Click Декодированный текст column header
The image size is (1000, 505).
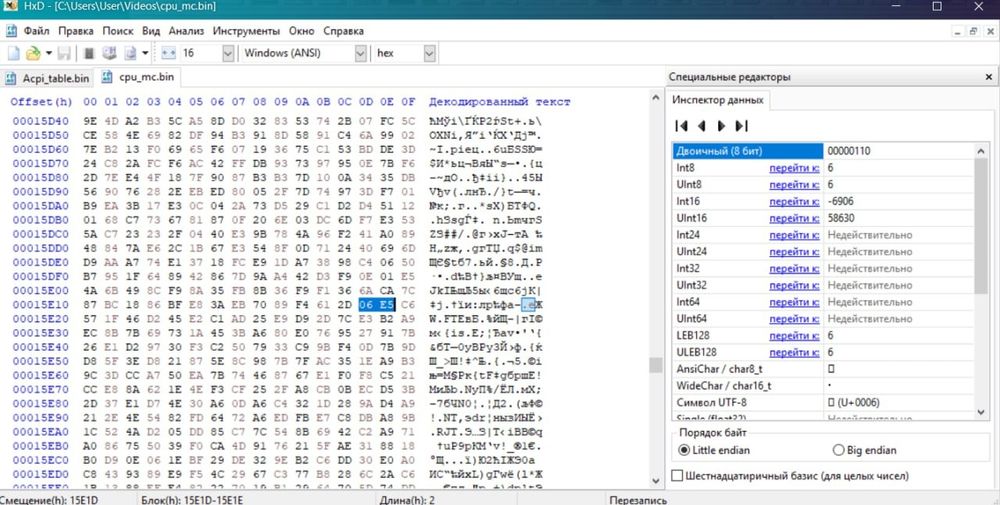point(499,102)
